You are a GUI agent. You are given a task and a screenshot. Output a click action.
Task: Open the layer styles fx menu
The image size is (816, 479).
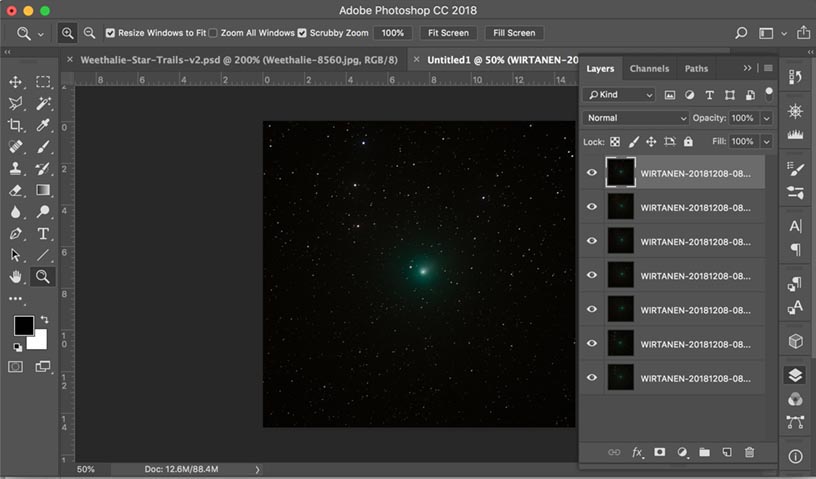[x=637, y=452]
